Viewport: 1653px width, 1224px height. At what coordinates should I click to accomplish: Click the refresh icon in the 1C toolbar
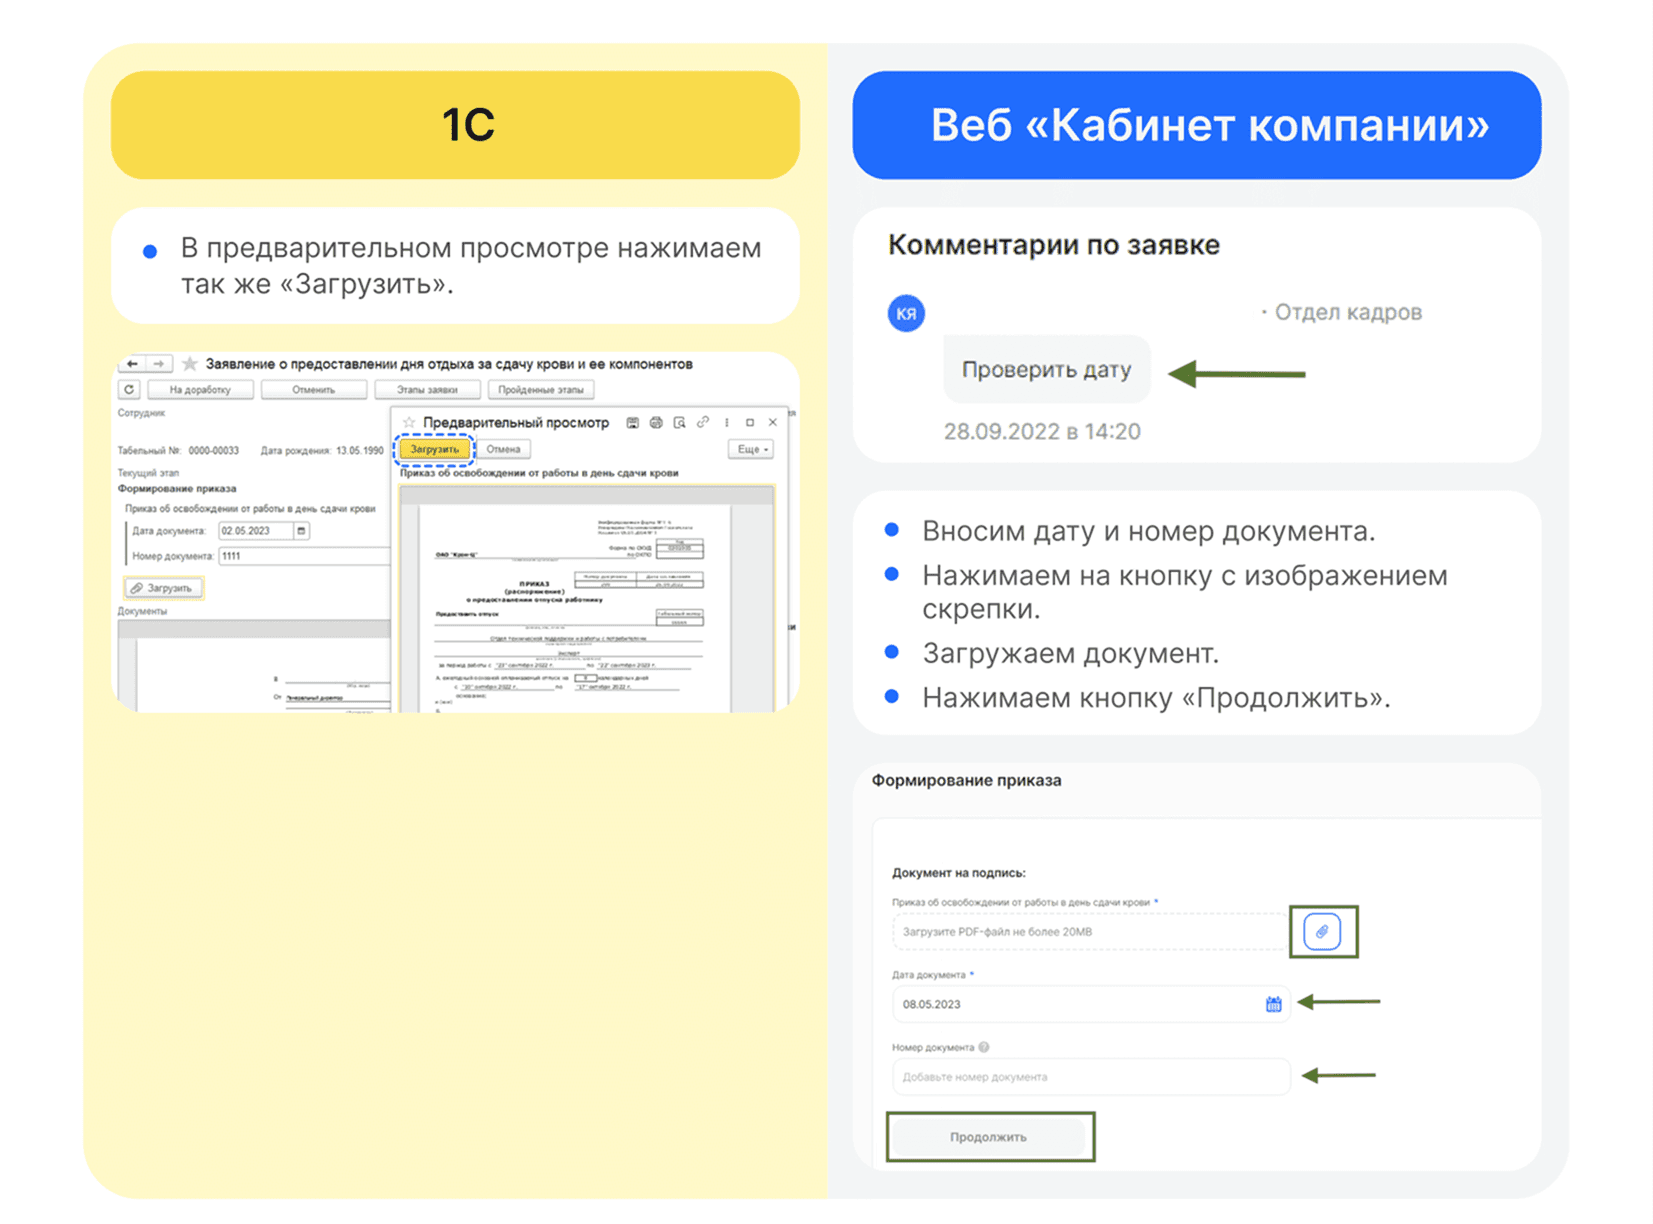click(129, 390)
